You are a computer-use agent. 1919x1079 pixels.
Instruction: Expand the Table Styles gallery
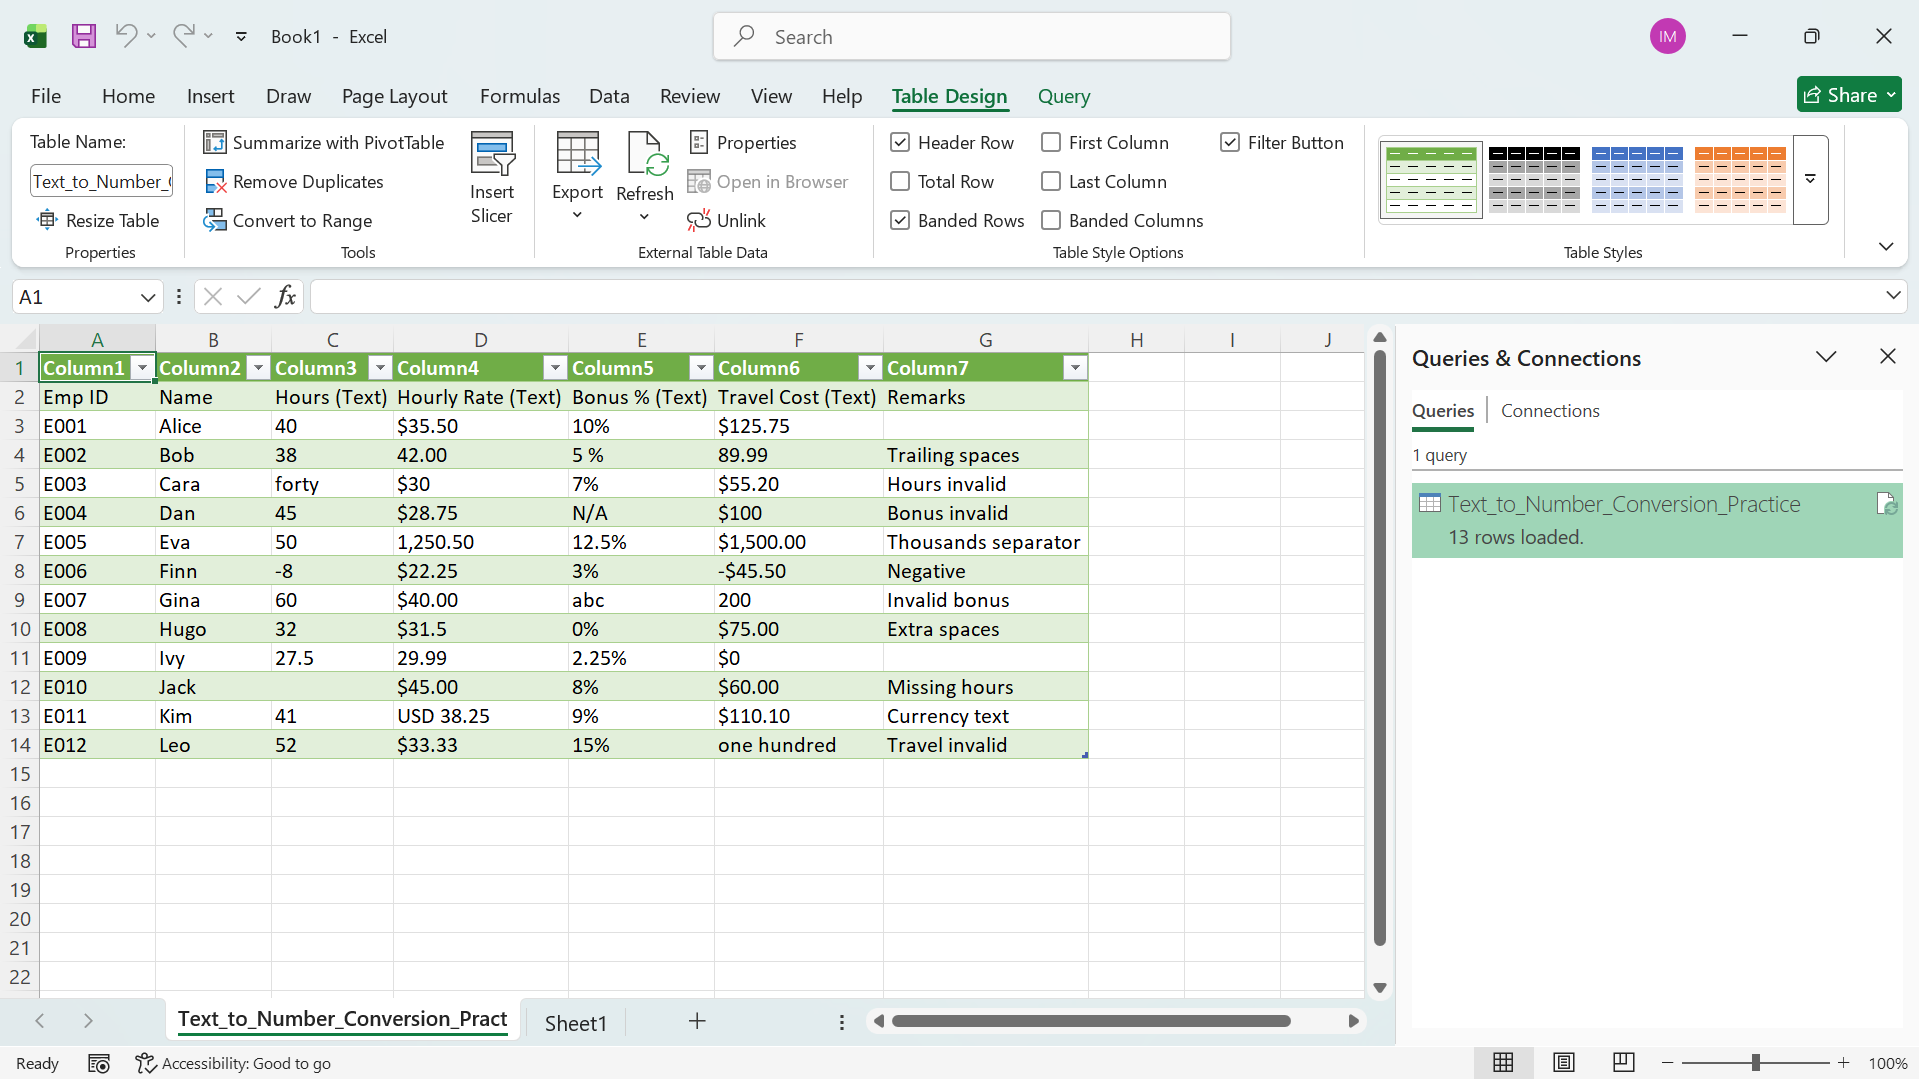pyautogui.click(x=1810, y=180)
